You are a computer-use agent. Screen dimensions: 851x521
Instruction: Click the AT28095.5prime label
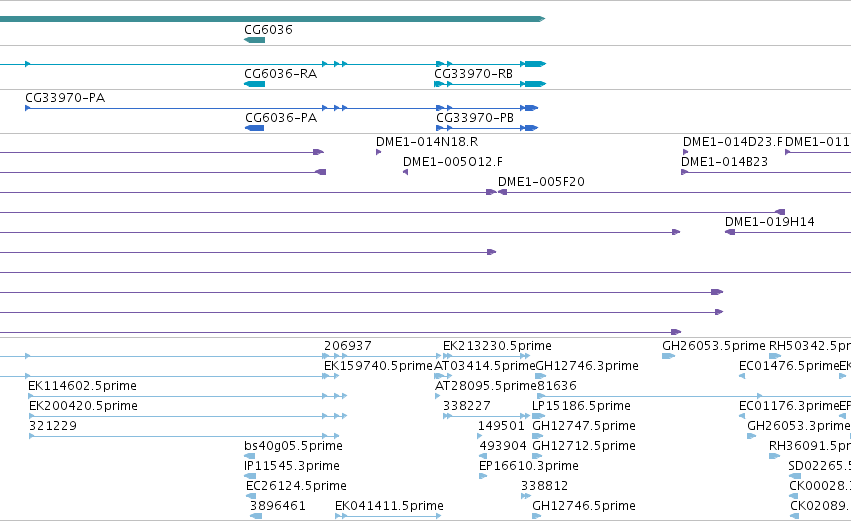coord(486,386)
